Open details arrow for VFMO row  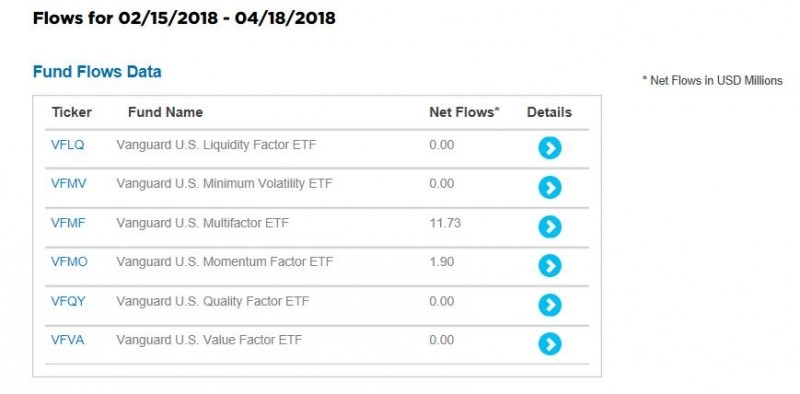click(549, 265)
